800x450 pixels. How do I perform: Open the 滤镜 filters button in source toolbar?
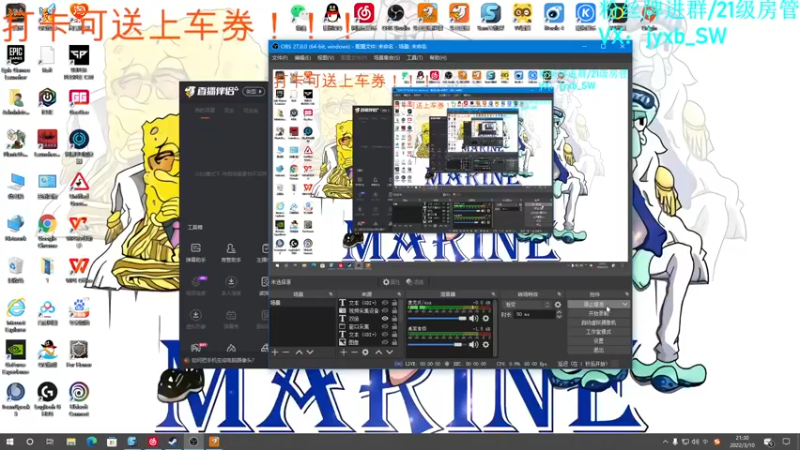point(415,282)
